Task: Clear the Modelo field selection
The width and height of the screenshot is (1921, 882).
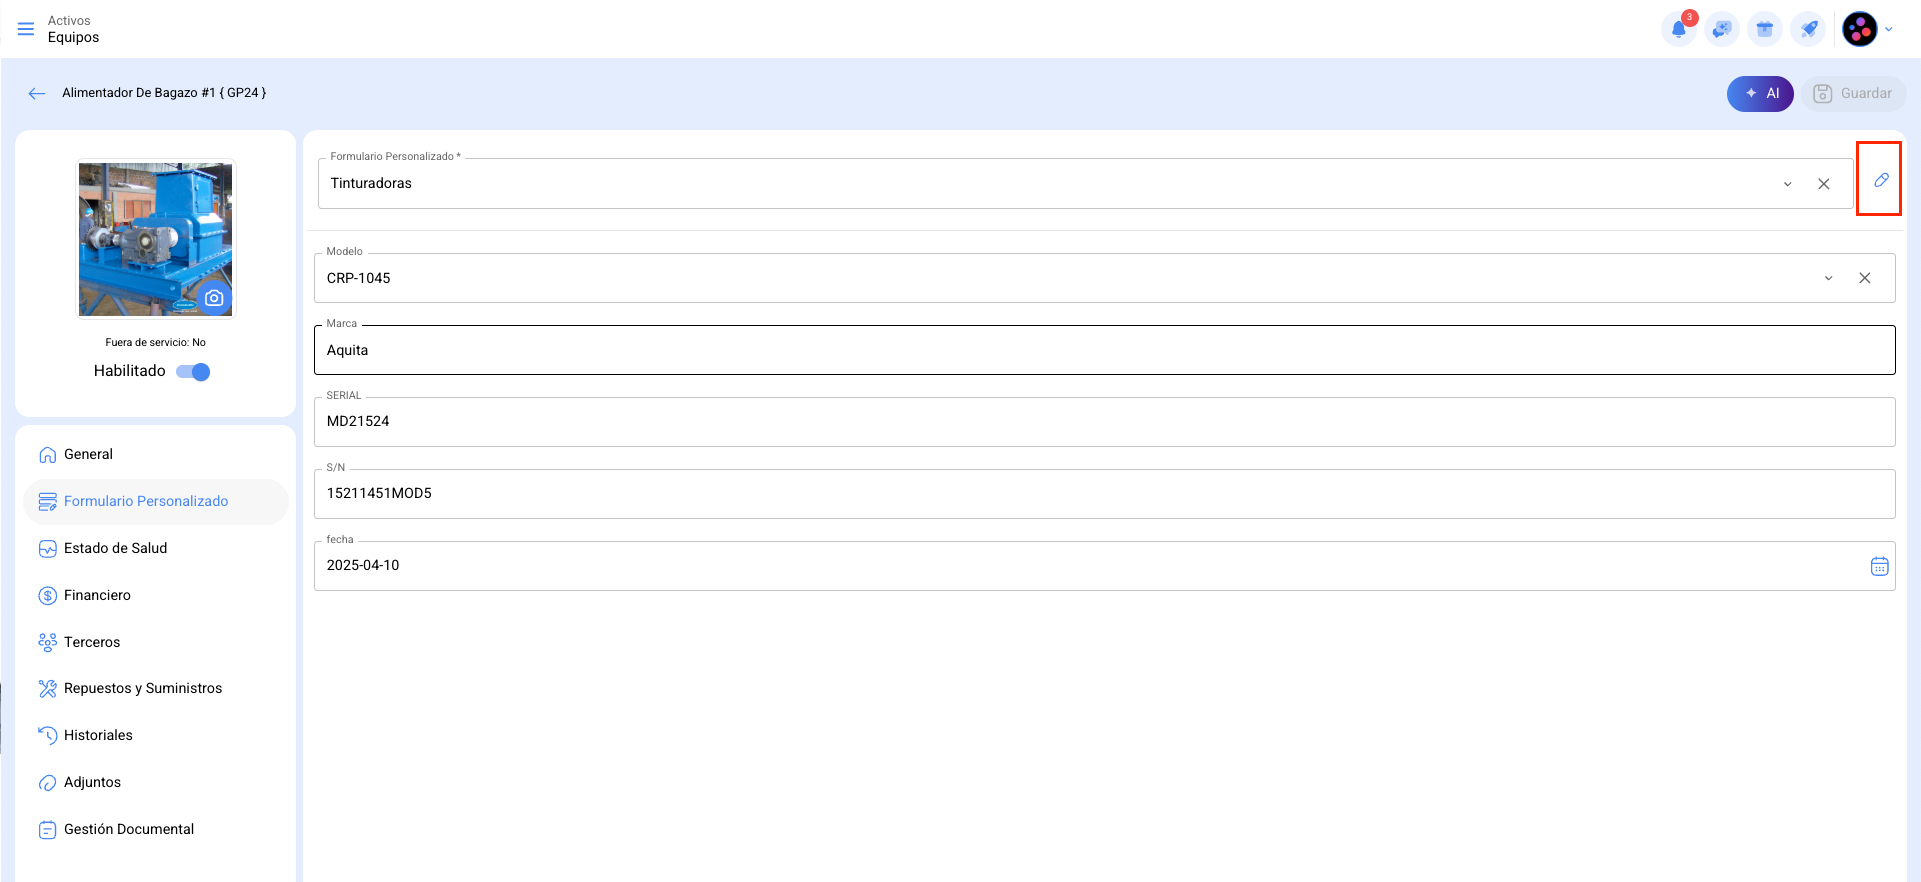Action: (x=1865, y=278)
